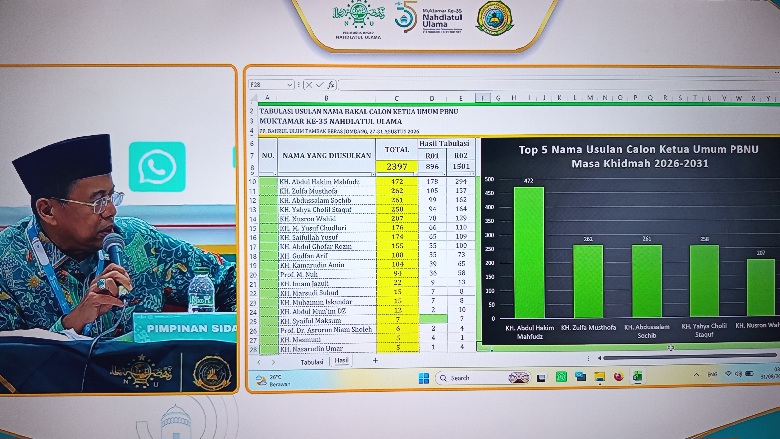Click the chart bar for KH. Zulfa Musthofa
Screen dimensions: 780x439
point(588,281)
